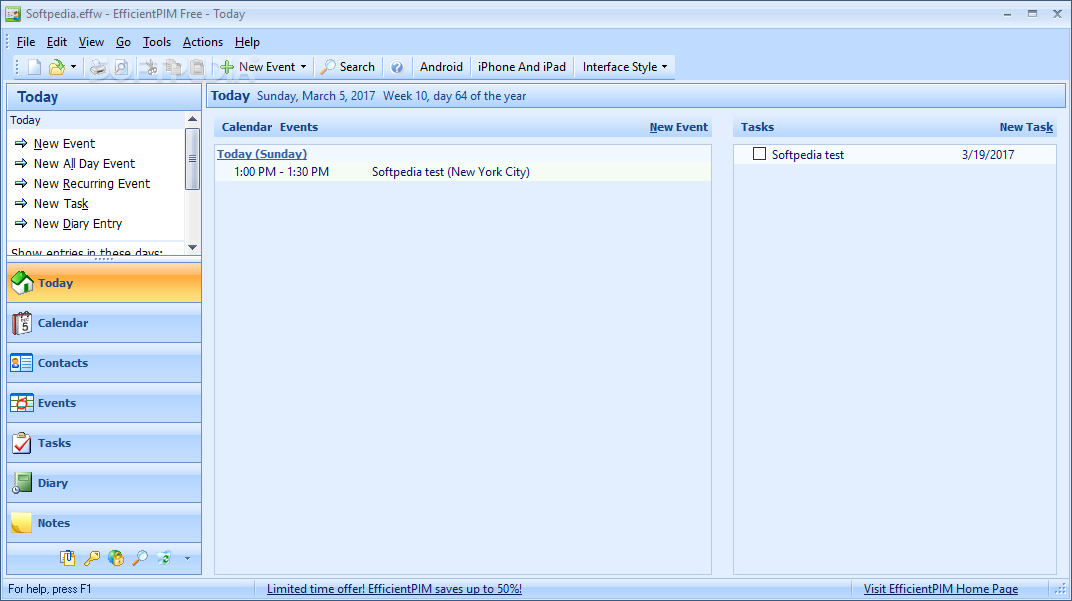Open the View menu
The width and height of the screenshot is (1072, 601).
pyautogui.click(x=91, y=42)
